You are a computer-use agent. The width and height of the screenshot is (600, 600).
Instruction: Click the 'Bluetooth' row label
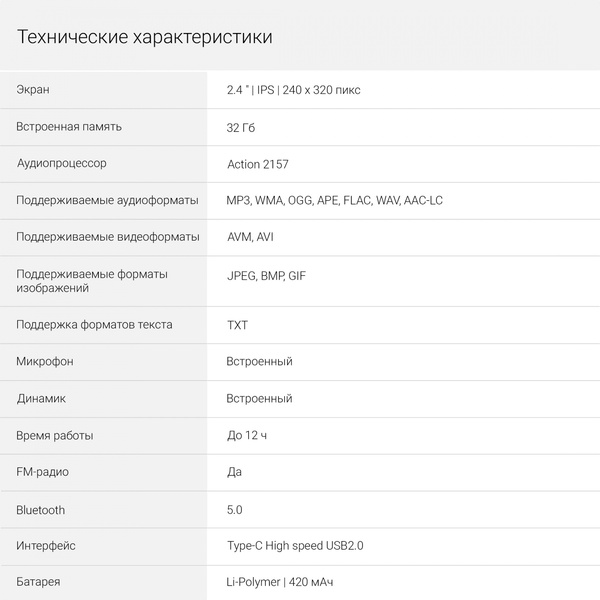pos(41,510)
